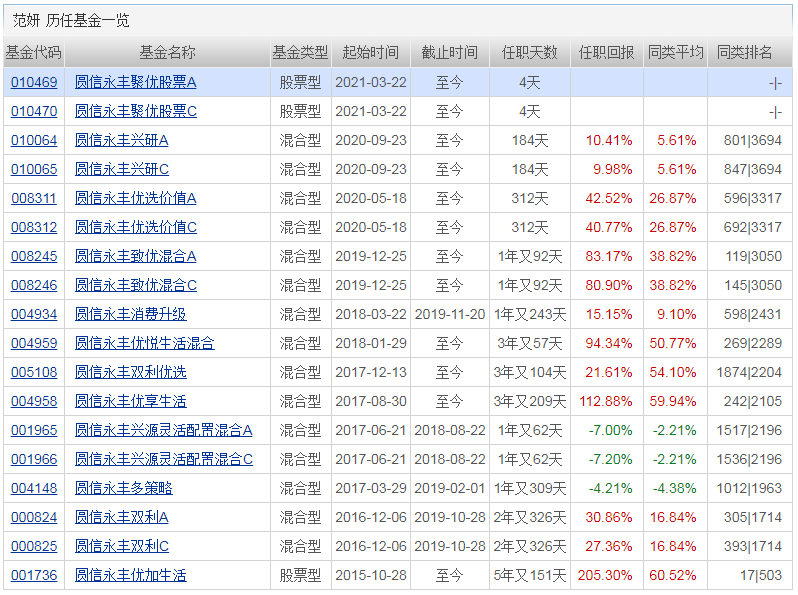This screenshot has height=595, width=798.
Task: Open fund 圆信永丰优享生活
Action: tap(131, 402)
